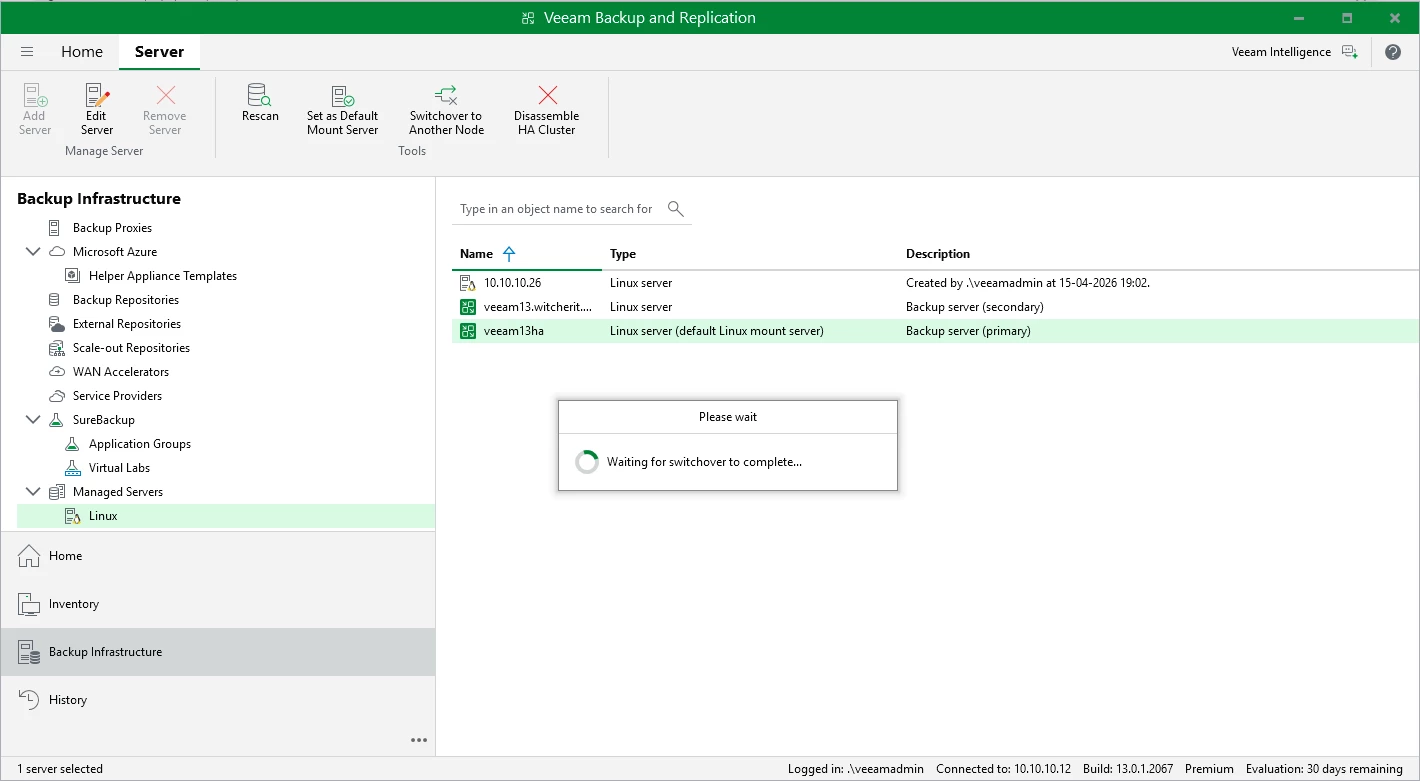The height and width of the screenshot is (781, 1420).
Task: Click the Virtual Labs icon
Action: (72, 468)
